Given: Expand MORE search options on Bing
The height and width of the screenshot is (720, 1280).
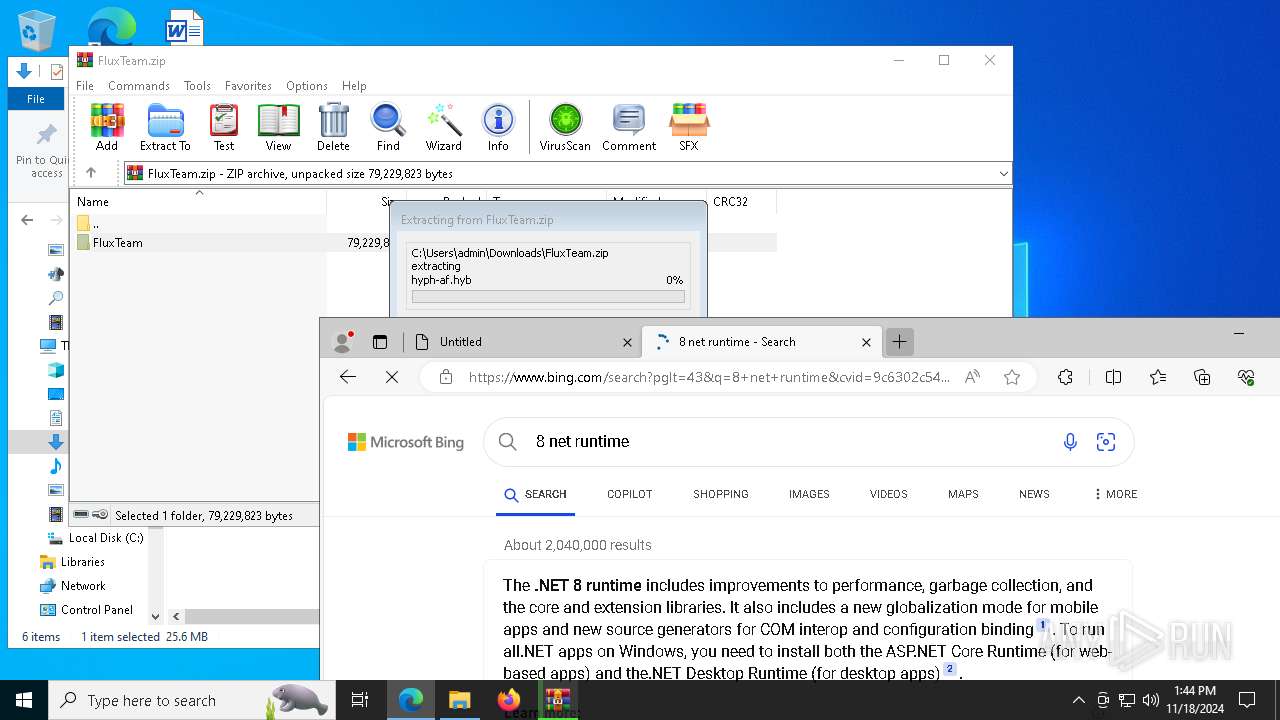Looking at the screenshot, I should [x=1115, y=494].
